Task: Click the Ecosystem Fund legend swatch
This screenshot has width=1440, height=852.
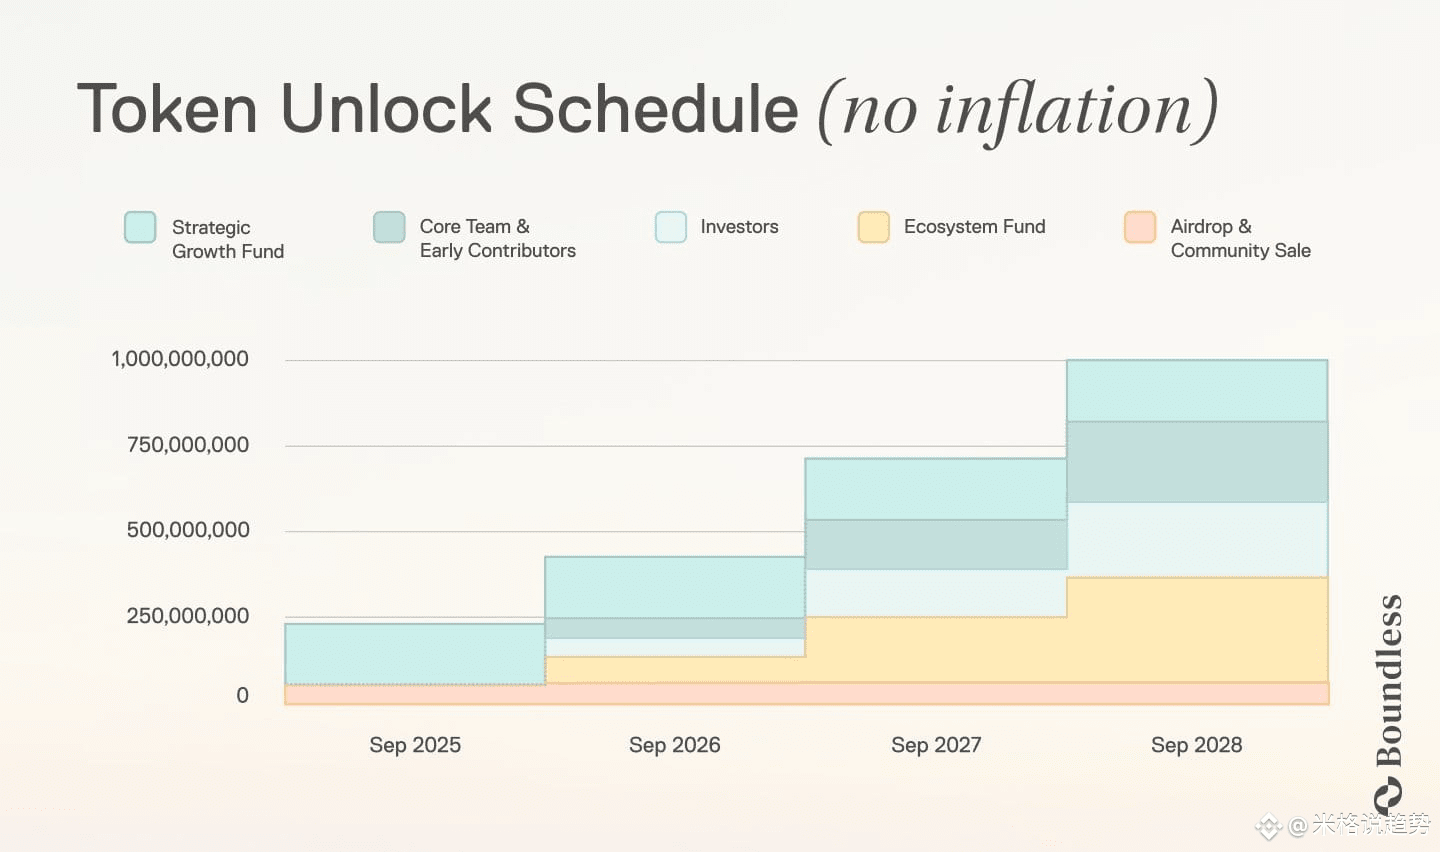Action: point(873,227)
